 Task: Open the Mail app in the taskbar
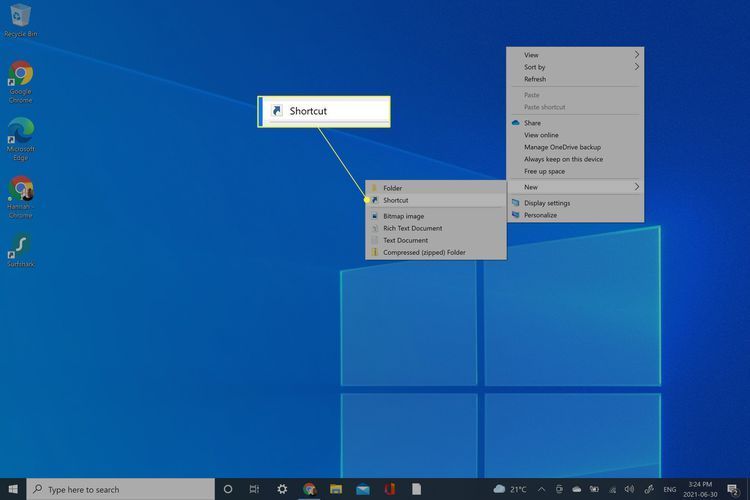click(362, 489)
